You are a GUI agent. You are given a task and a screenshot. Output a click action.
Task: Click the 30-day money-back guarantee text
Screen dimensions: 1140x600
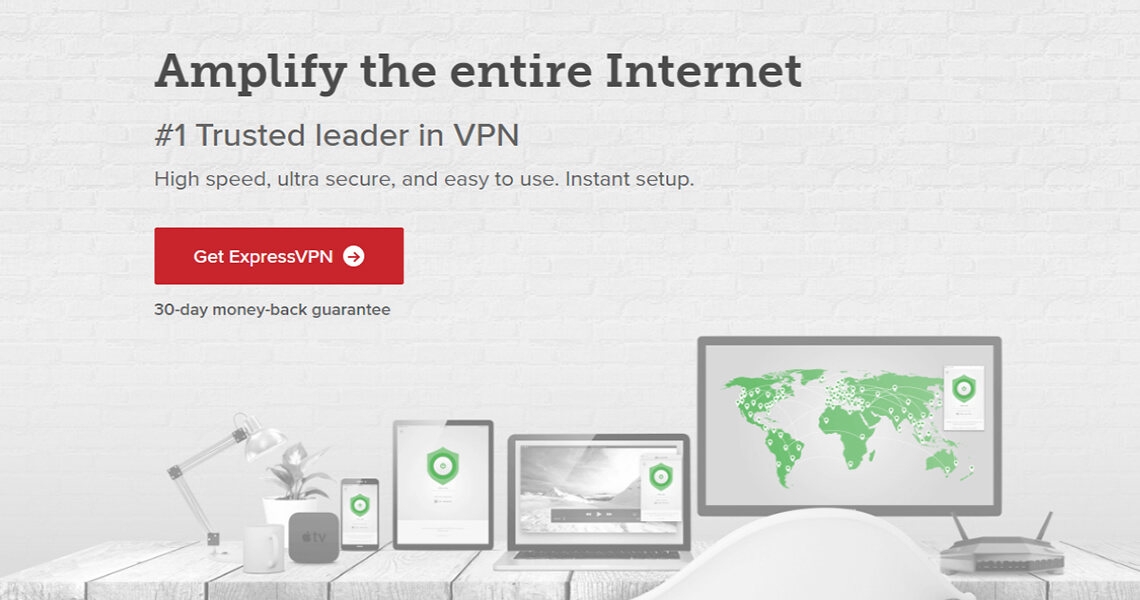[272, 310]
